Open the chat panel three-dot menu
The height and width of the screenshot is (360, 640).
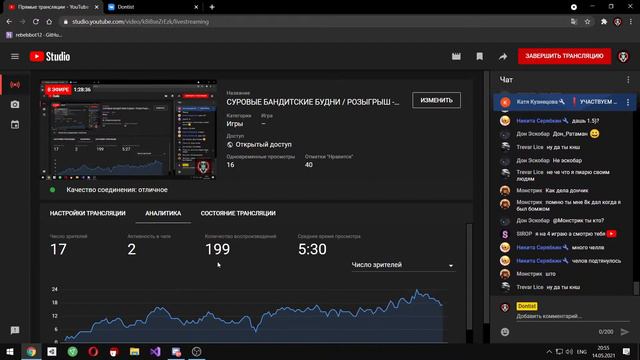(x=628, y=80)
